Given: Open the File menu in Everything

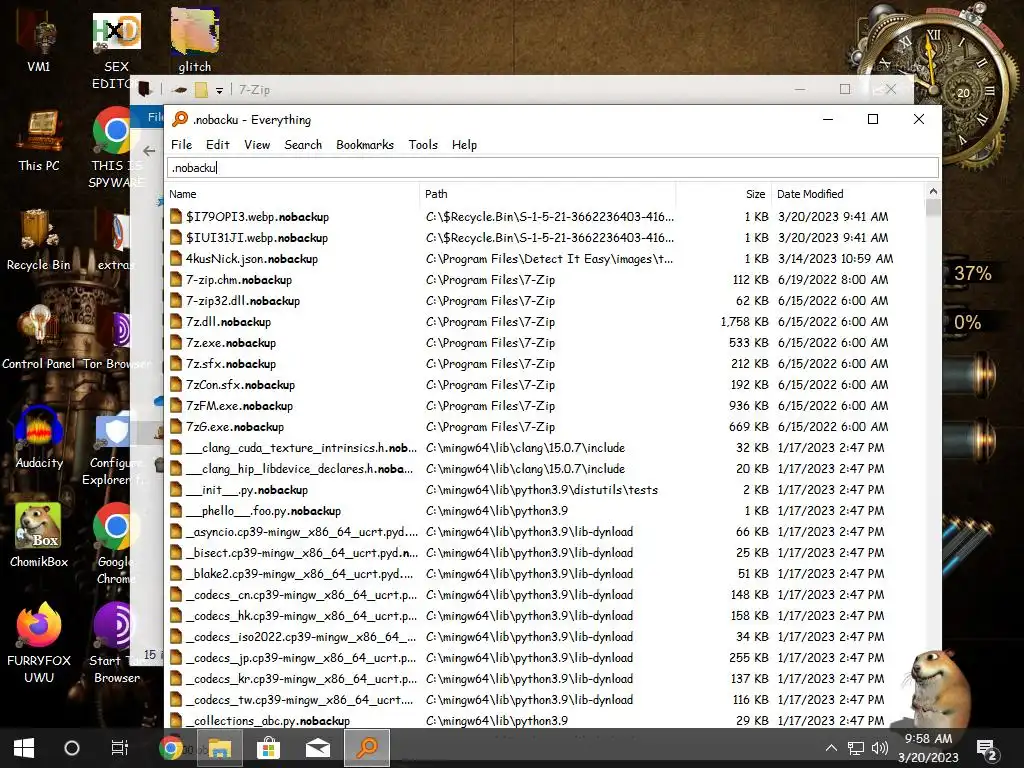Looking at the screenshot, I should tap(181, 144).
